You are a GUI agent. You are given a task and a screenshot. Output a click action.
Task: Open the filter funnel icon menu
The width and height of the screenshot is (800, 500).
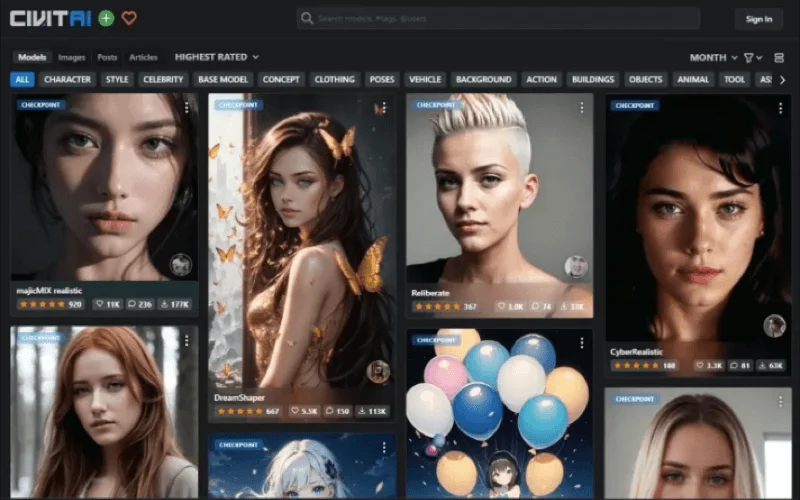click(750, 58)
